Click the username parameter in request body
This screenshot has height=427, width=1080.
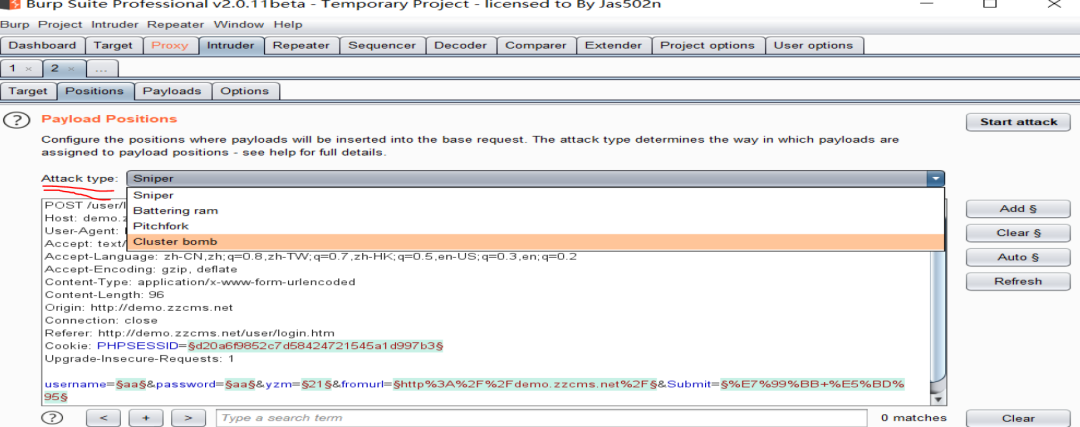pos(78,384)
